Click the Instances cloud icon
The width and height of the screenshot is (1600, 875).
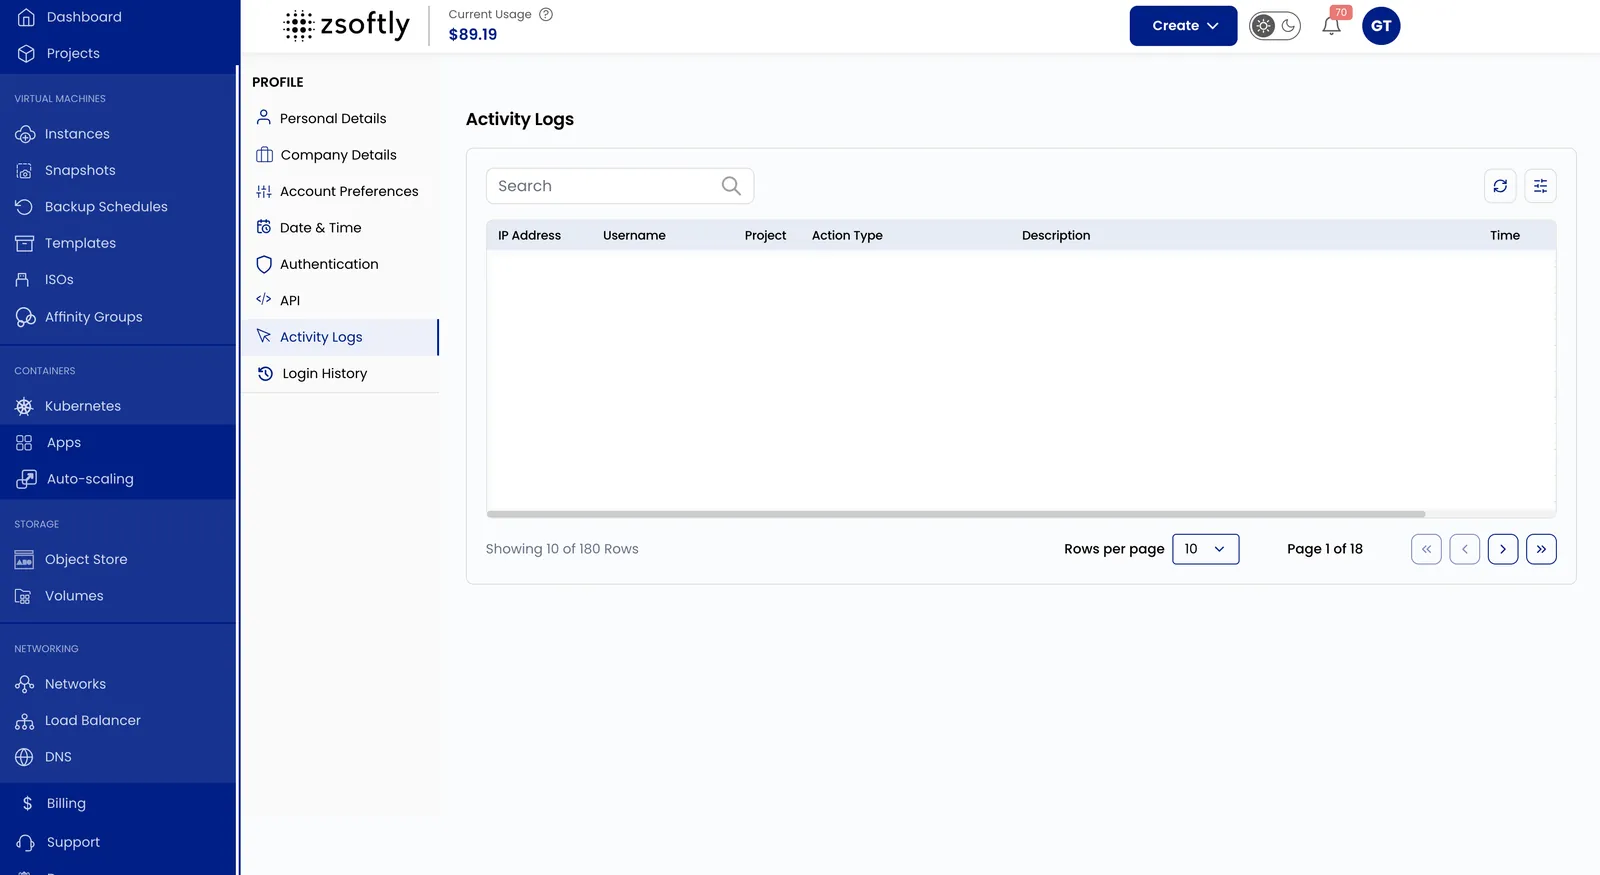click(25, 134)
